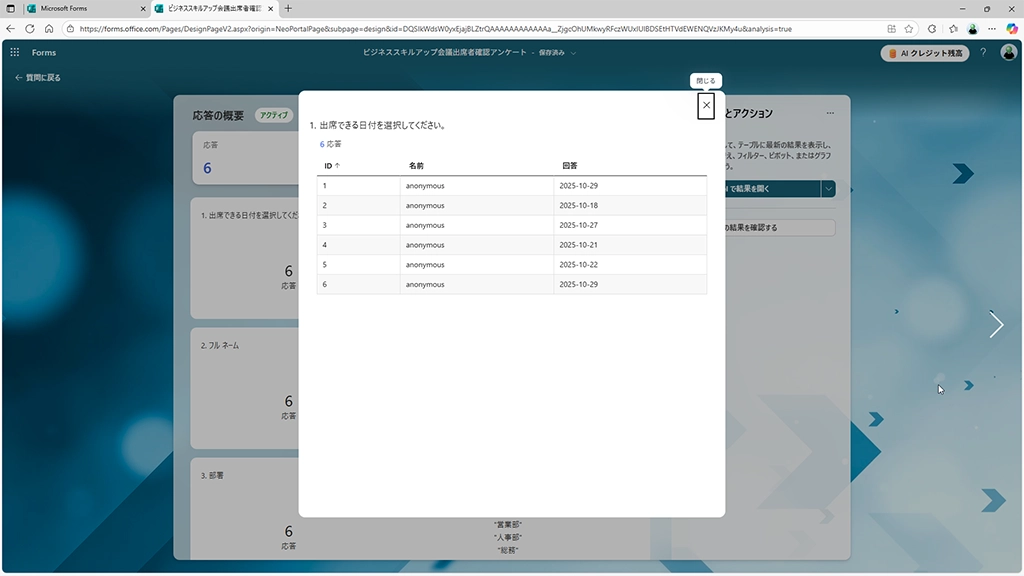The image size is (1024, 576).
Task: Open the help question mark icon
Action: point(983,52)
